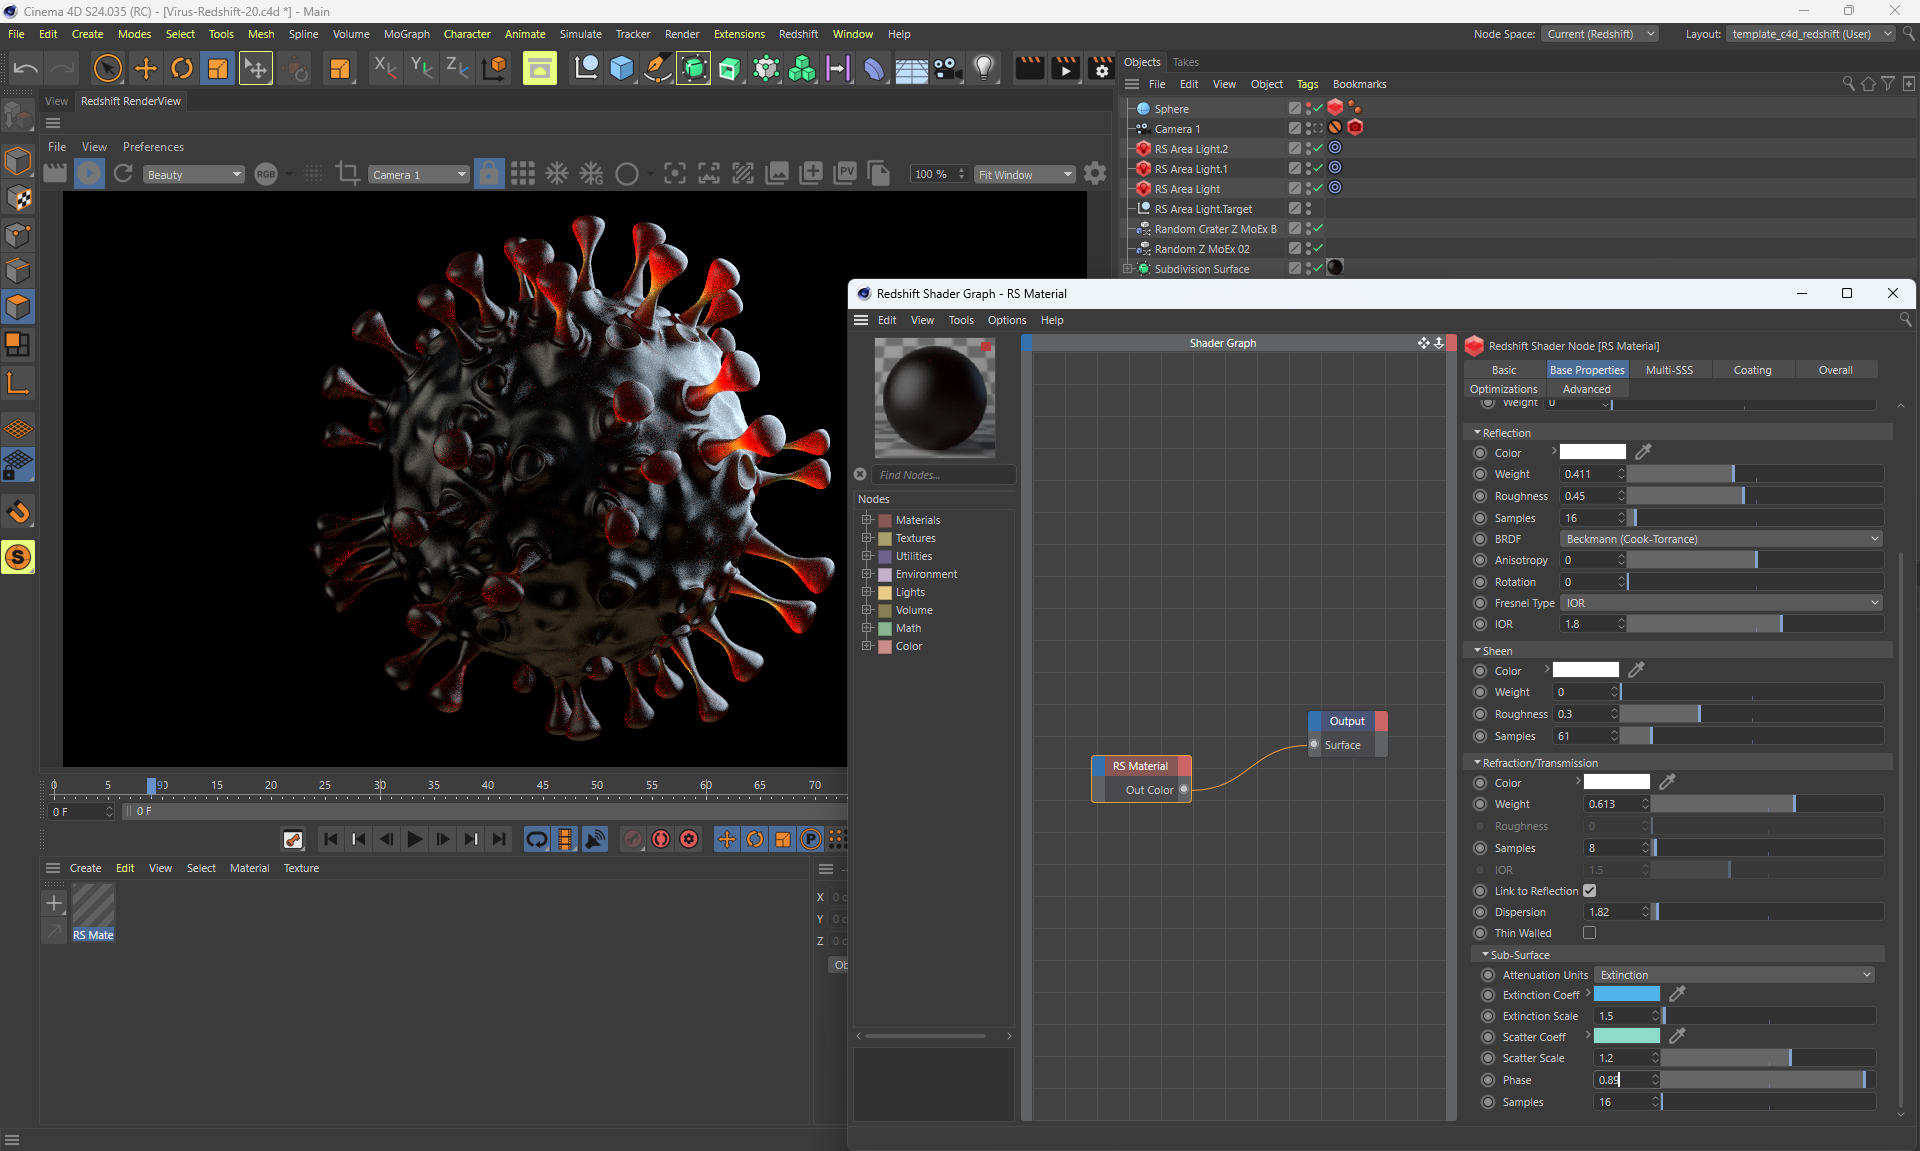Viewport: 1920px width, 1151px height.
Task: Enable the Thin Walled checkbox
Action: click(1589, 932)
